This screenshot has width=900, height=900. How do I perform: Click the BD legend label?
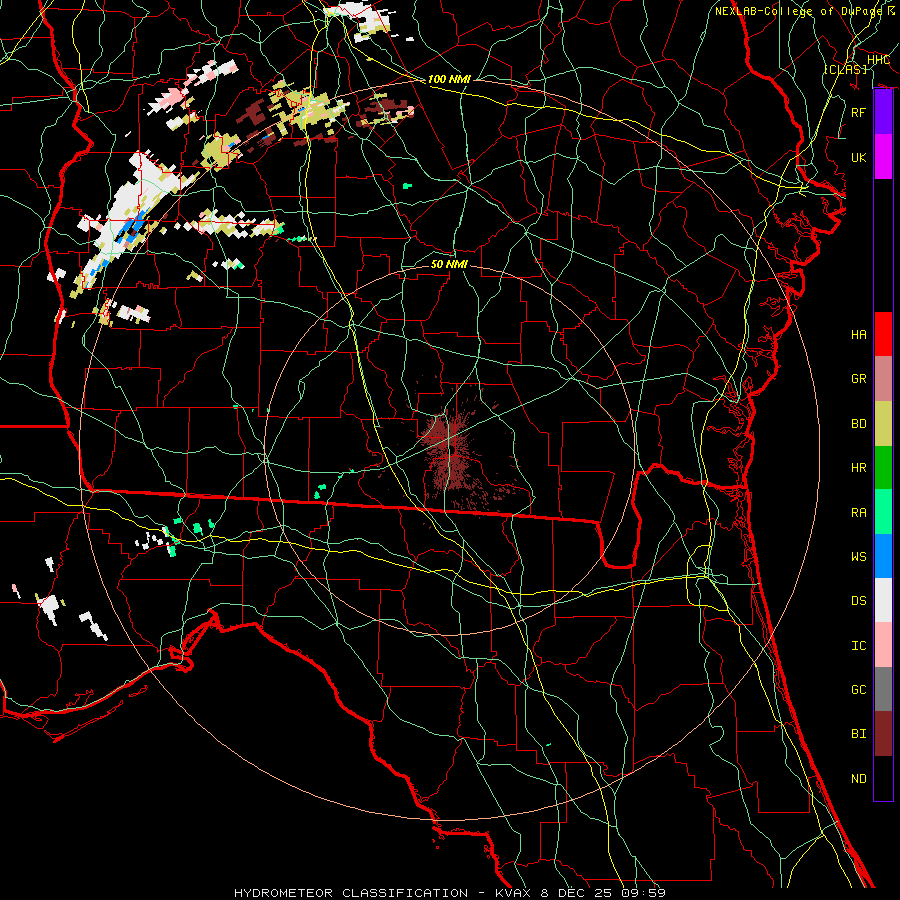point(859,424)
